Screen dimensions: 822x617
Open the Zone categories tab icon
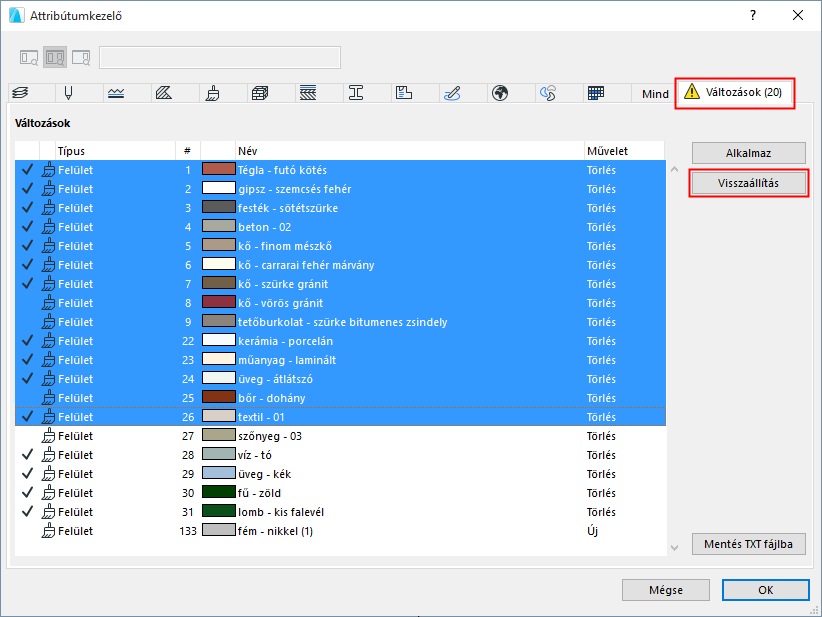[x=404, y=93]
